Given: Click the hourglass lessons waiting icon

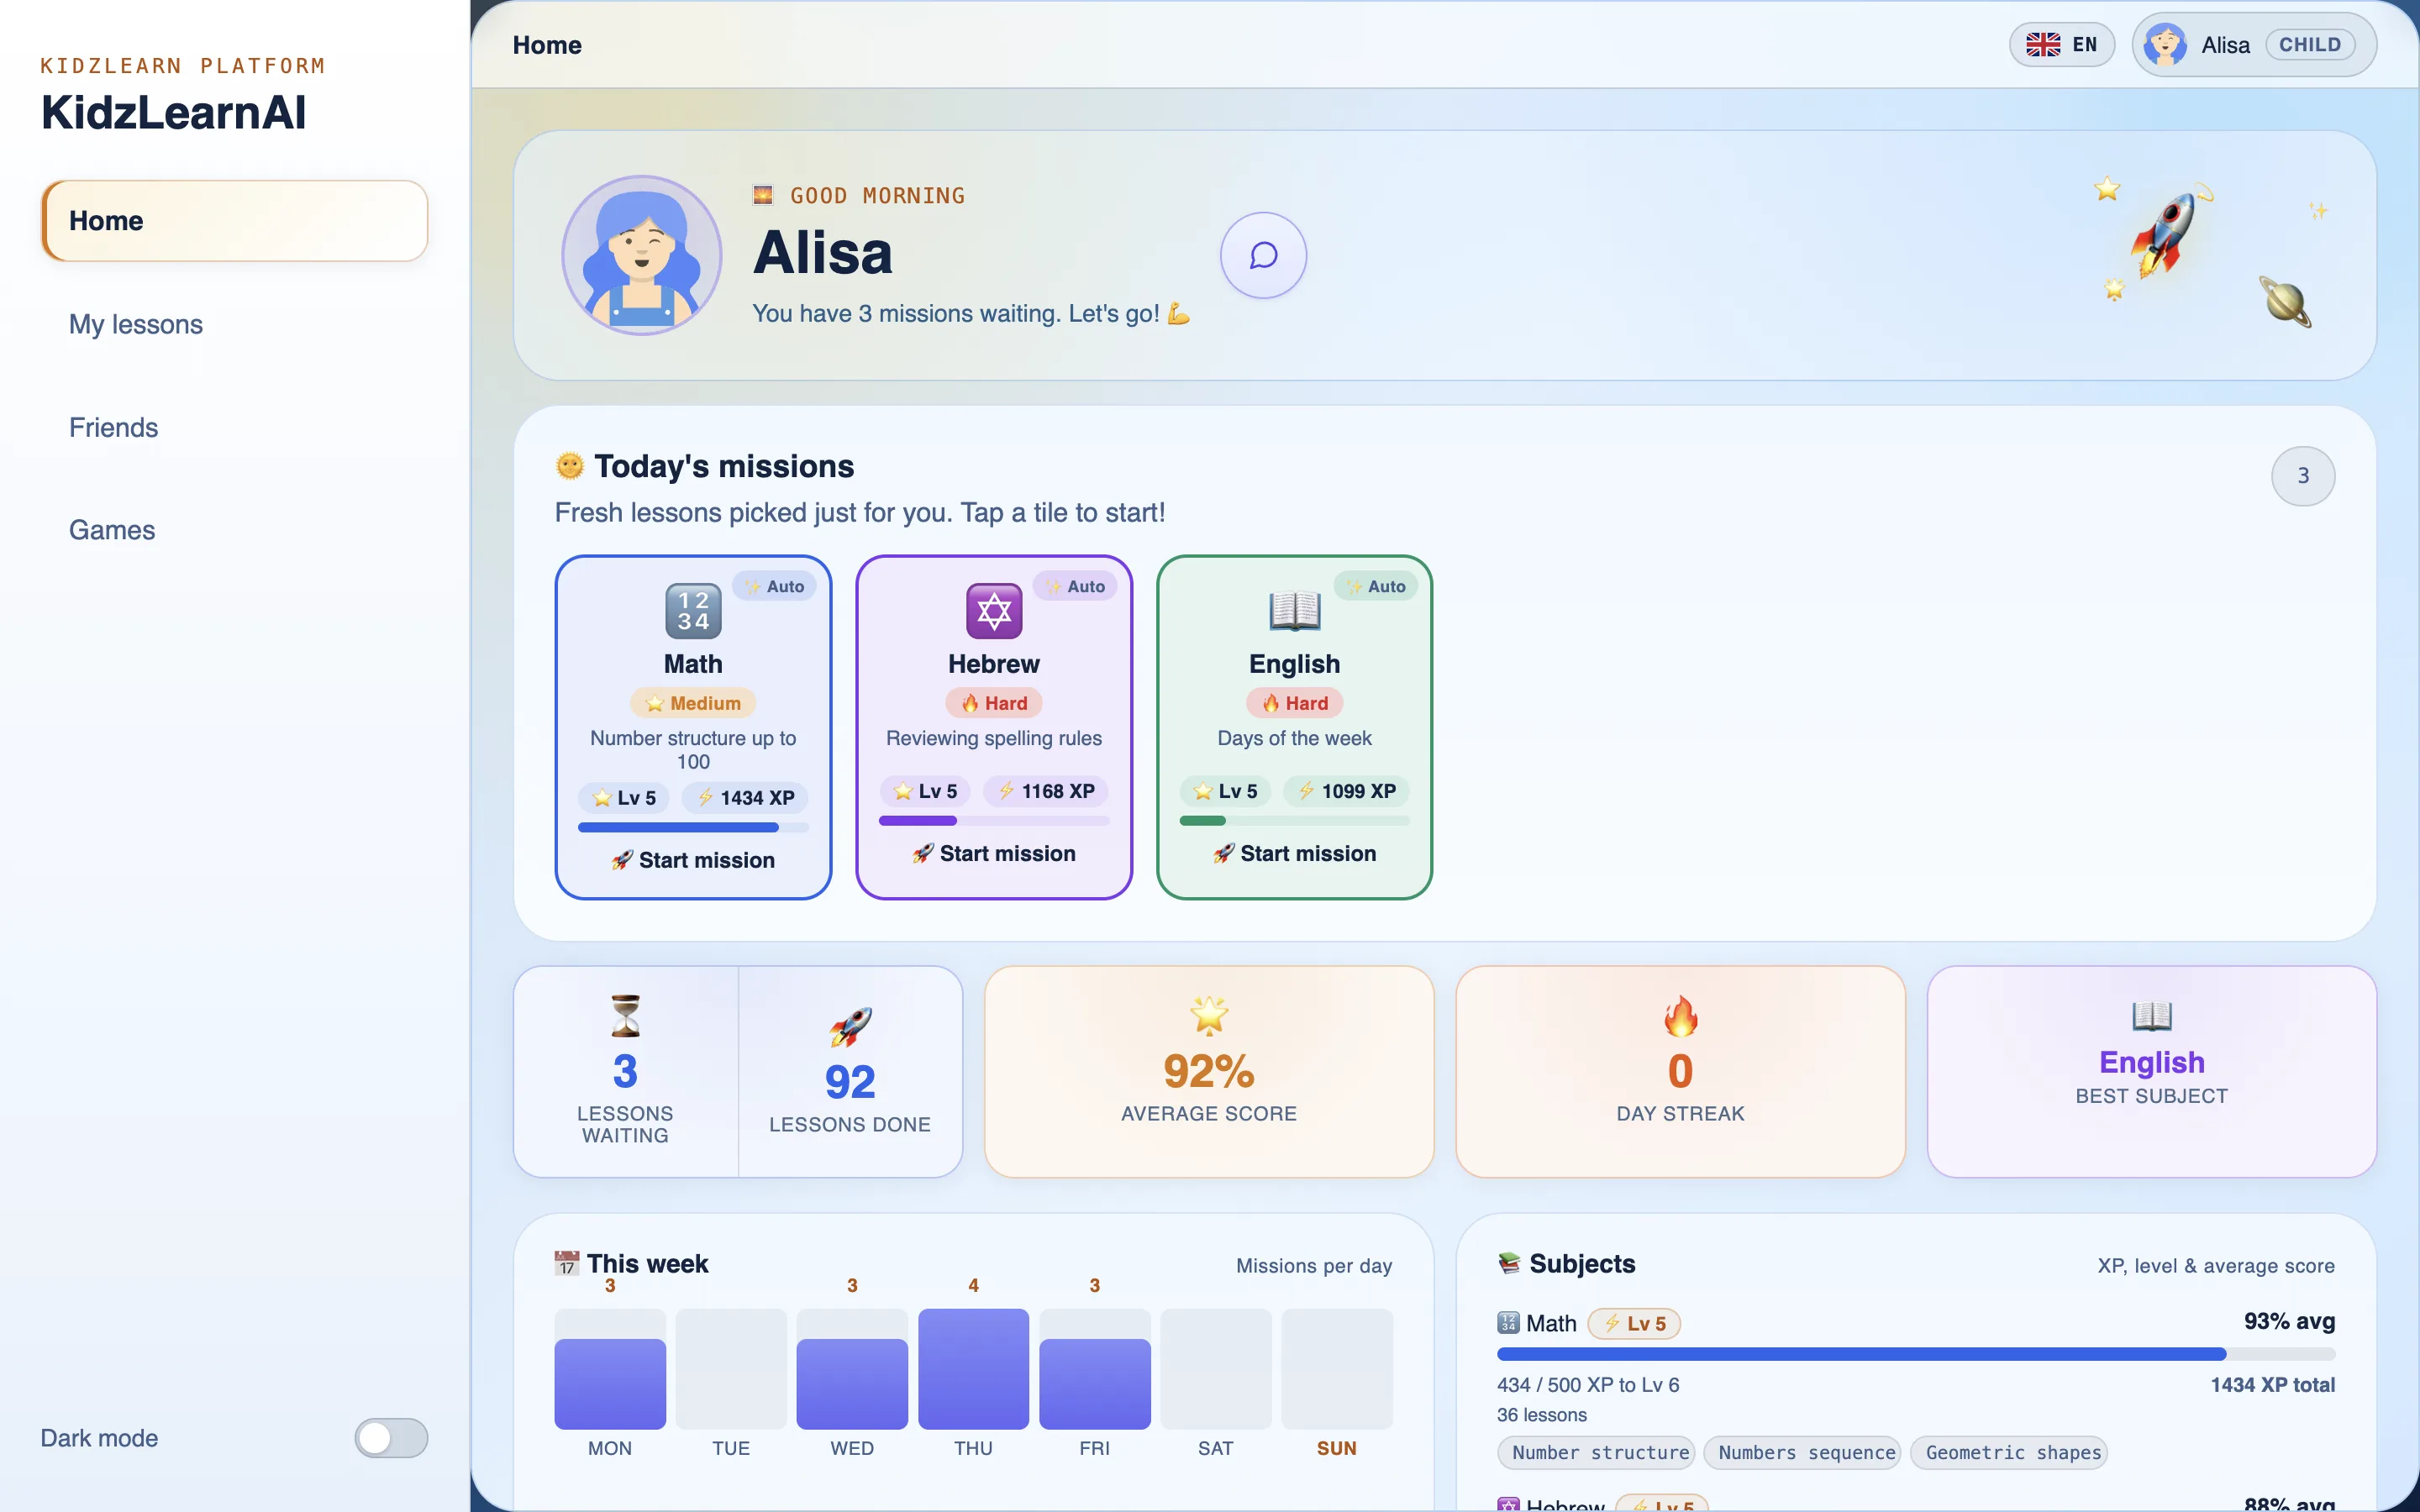Looking at the screenshot, I should pos(625,1016).
